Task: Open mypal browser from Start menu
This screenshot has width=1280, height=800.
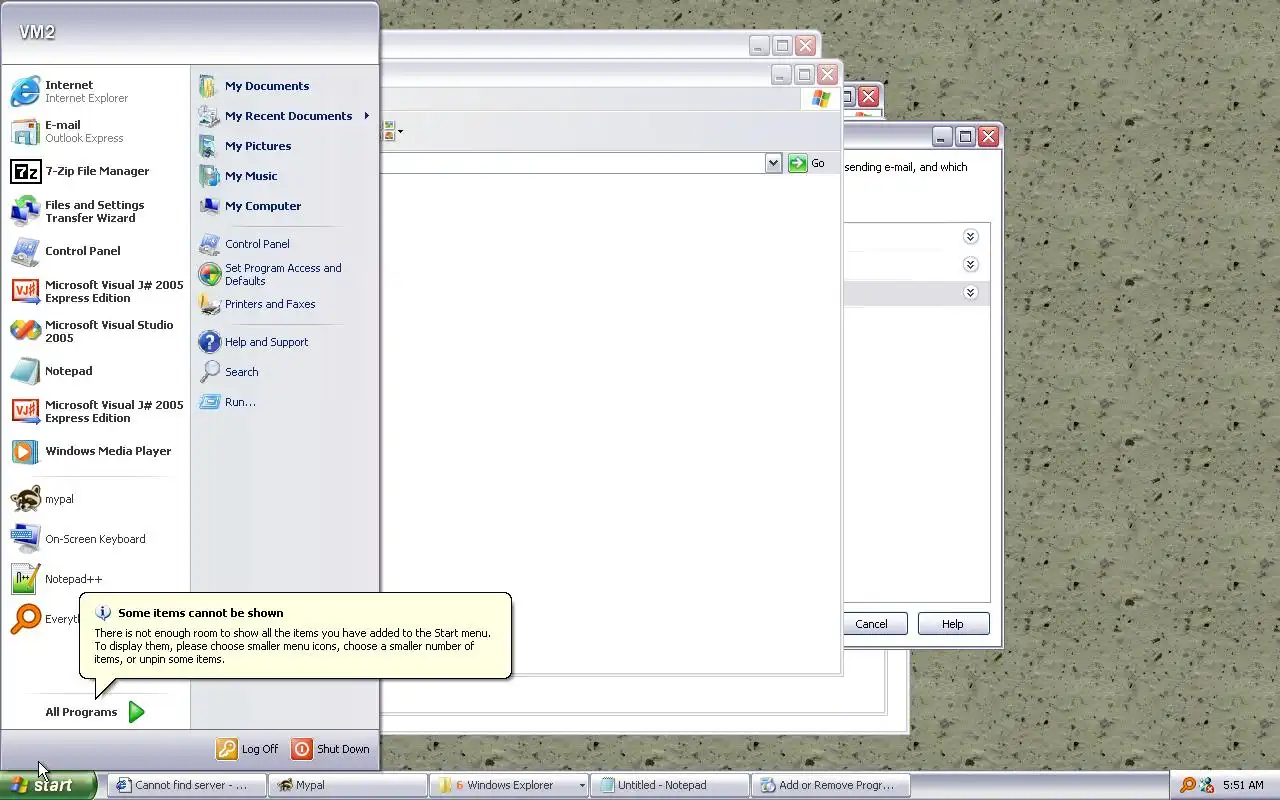Action: (95, 499)
